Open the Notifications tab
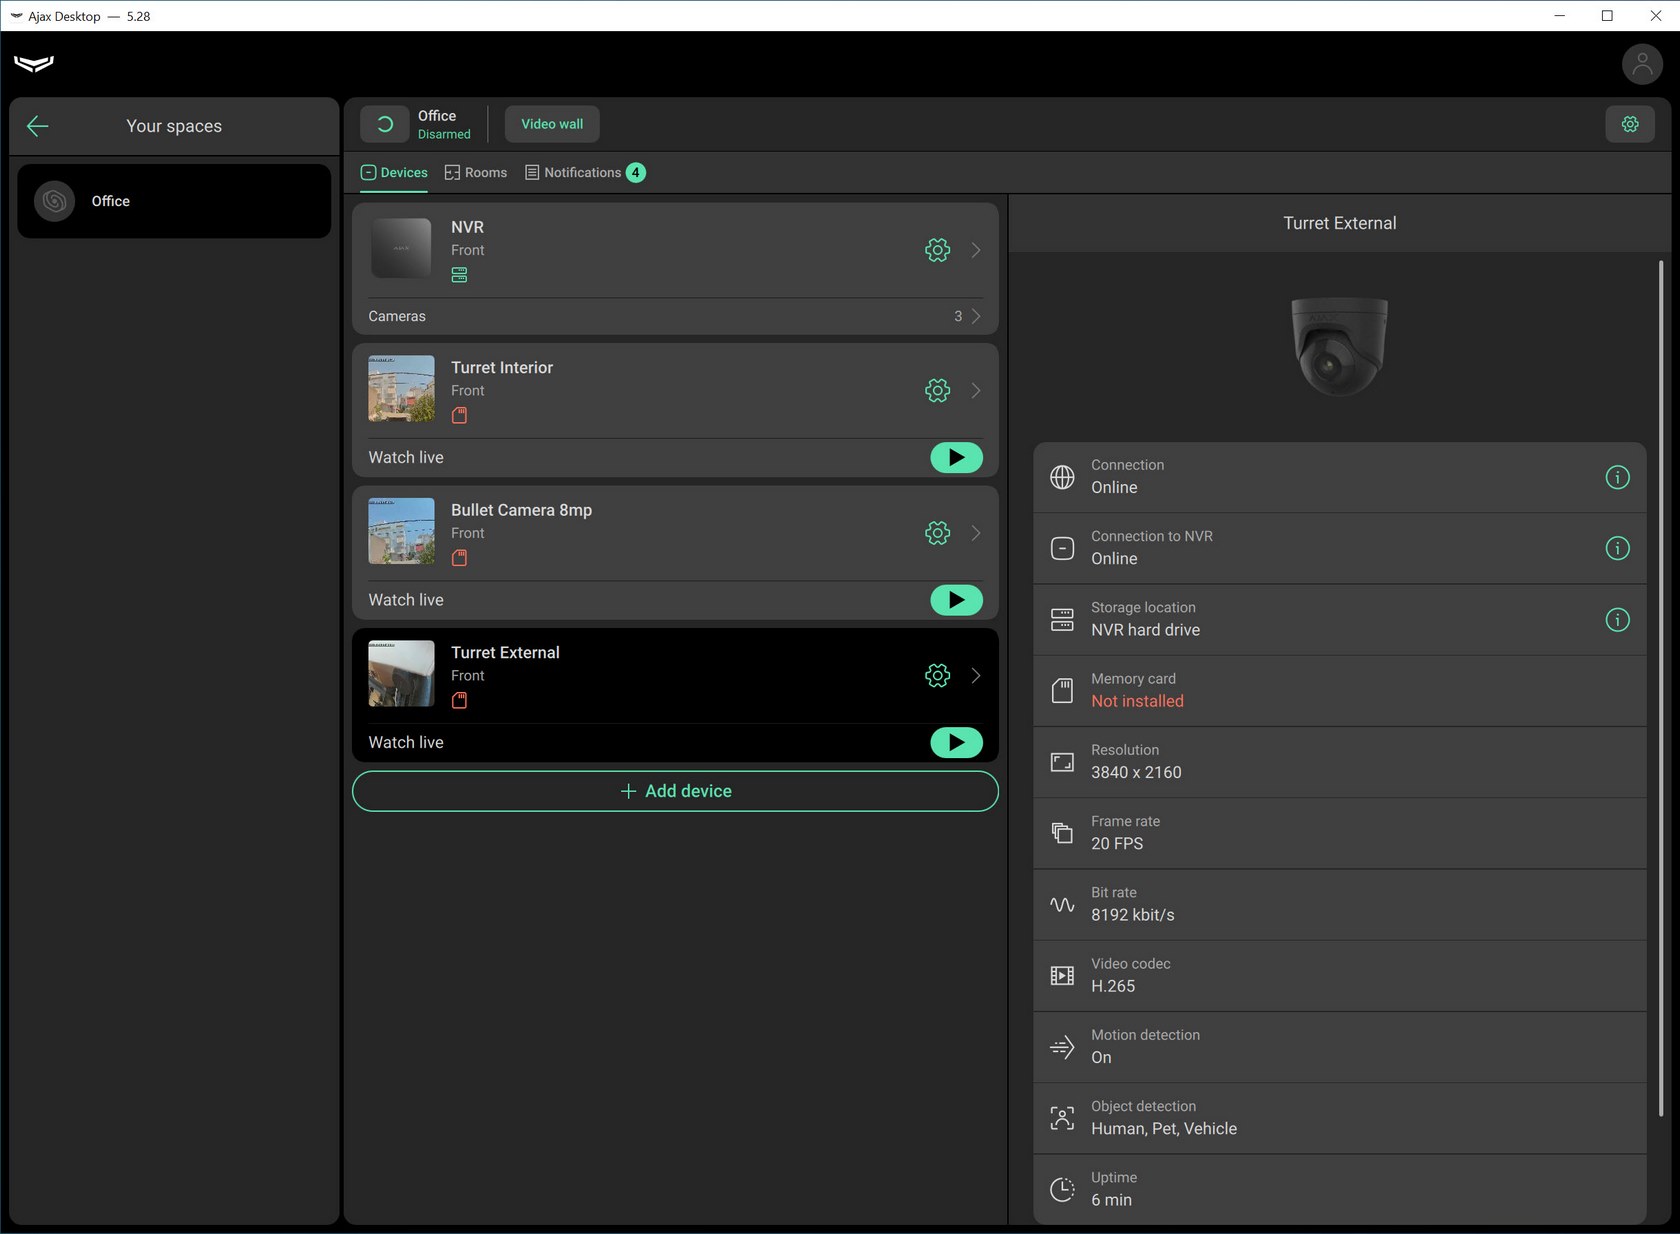Screen dimensions: 1680x1234 point(583,173)
